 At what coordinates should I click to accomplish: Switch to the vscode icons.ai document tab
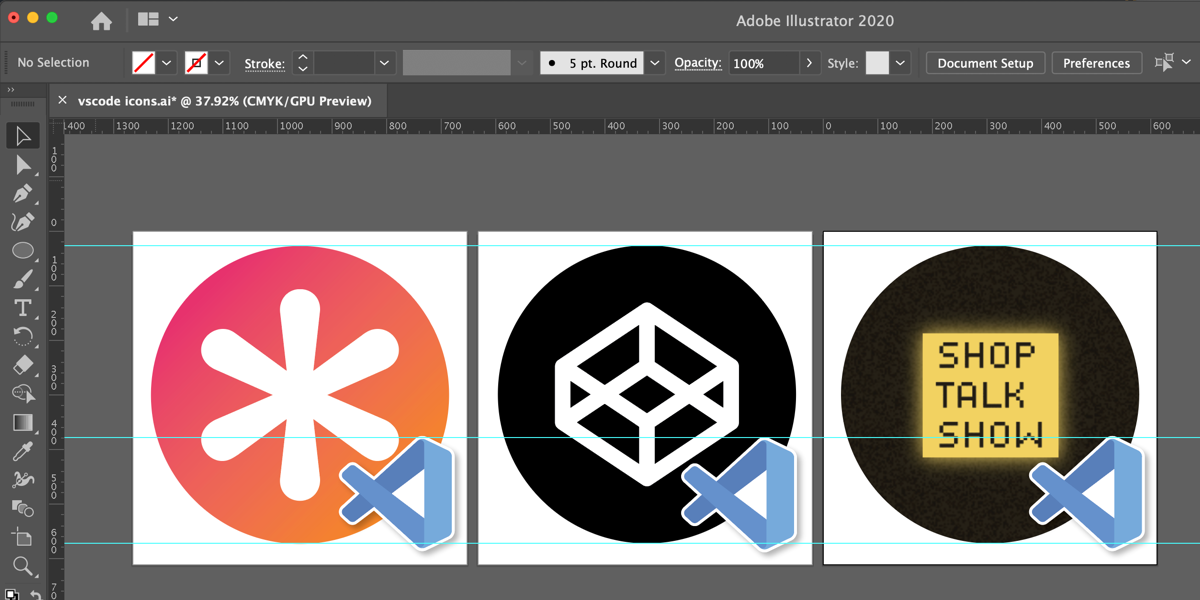click(224, 100)
